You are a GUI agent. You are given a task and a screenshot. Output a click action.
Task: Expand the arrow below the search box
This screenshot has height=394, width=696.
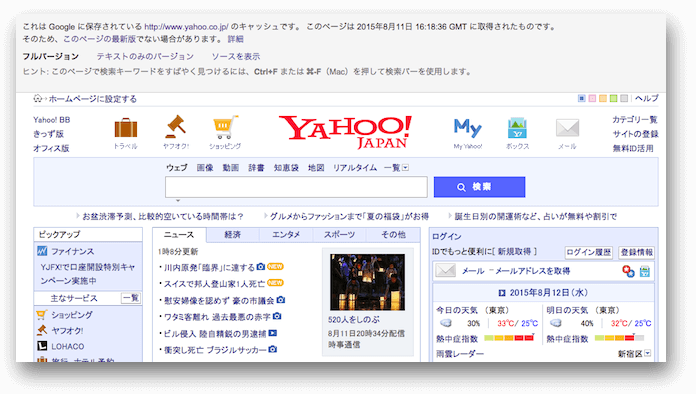178,201
